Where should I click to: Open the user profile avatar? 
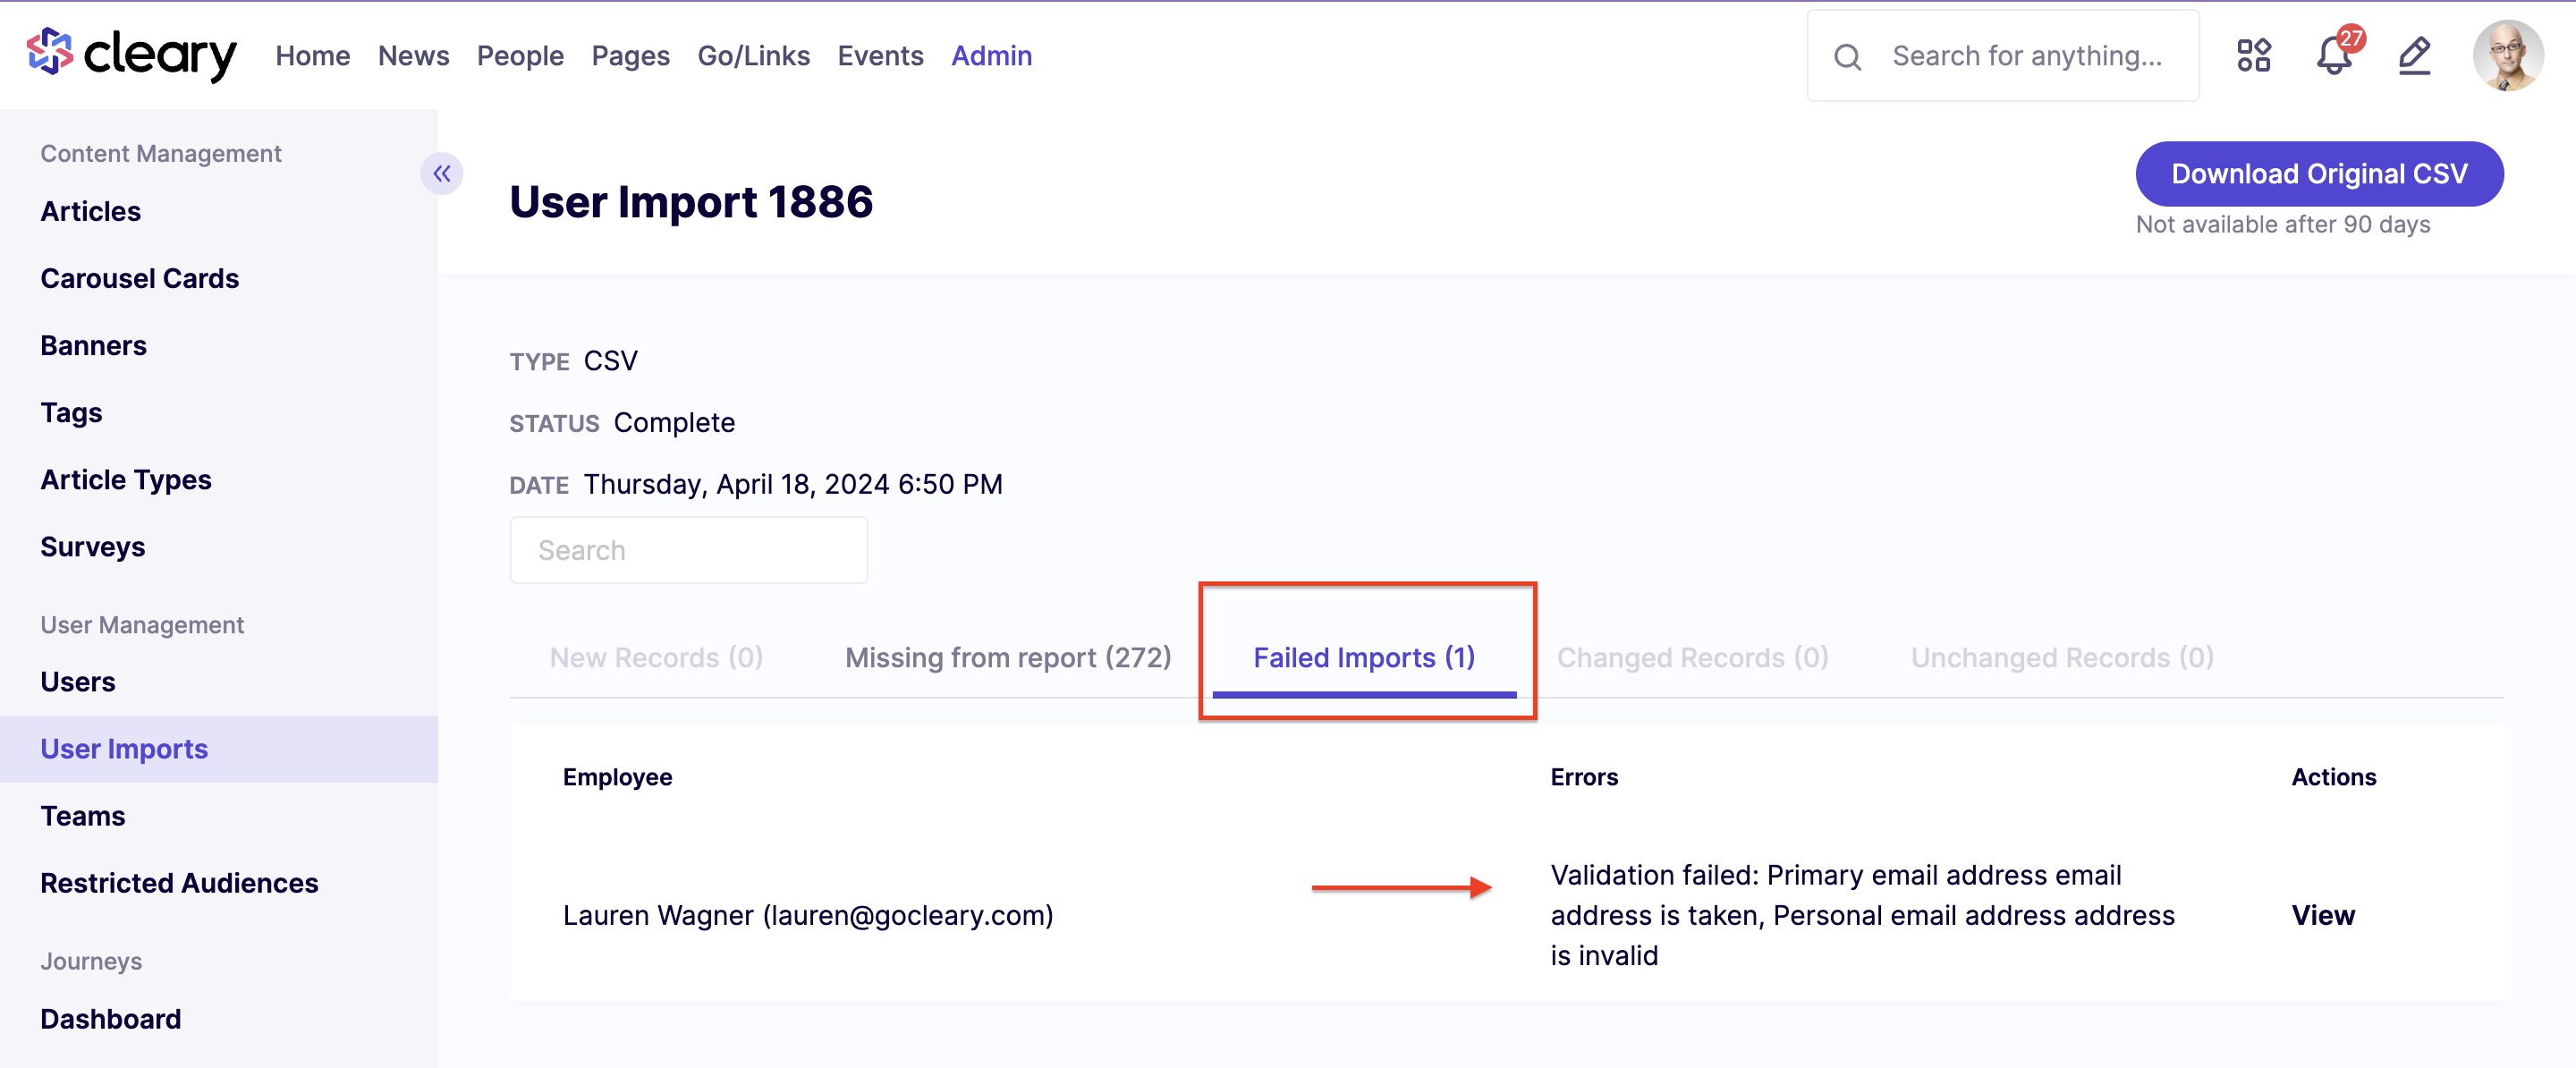click(2507, 56)
